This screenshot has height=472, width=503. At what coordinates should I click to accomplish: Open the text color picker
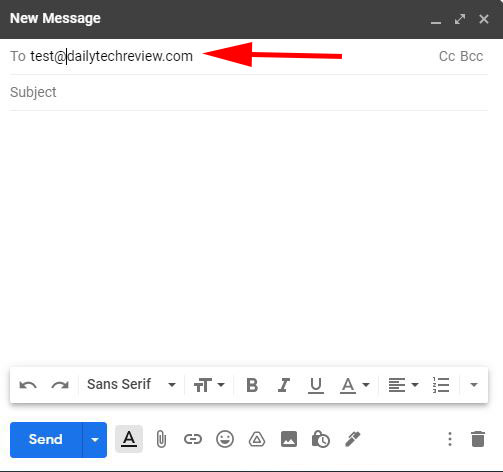point(355,385)
